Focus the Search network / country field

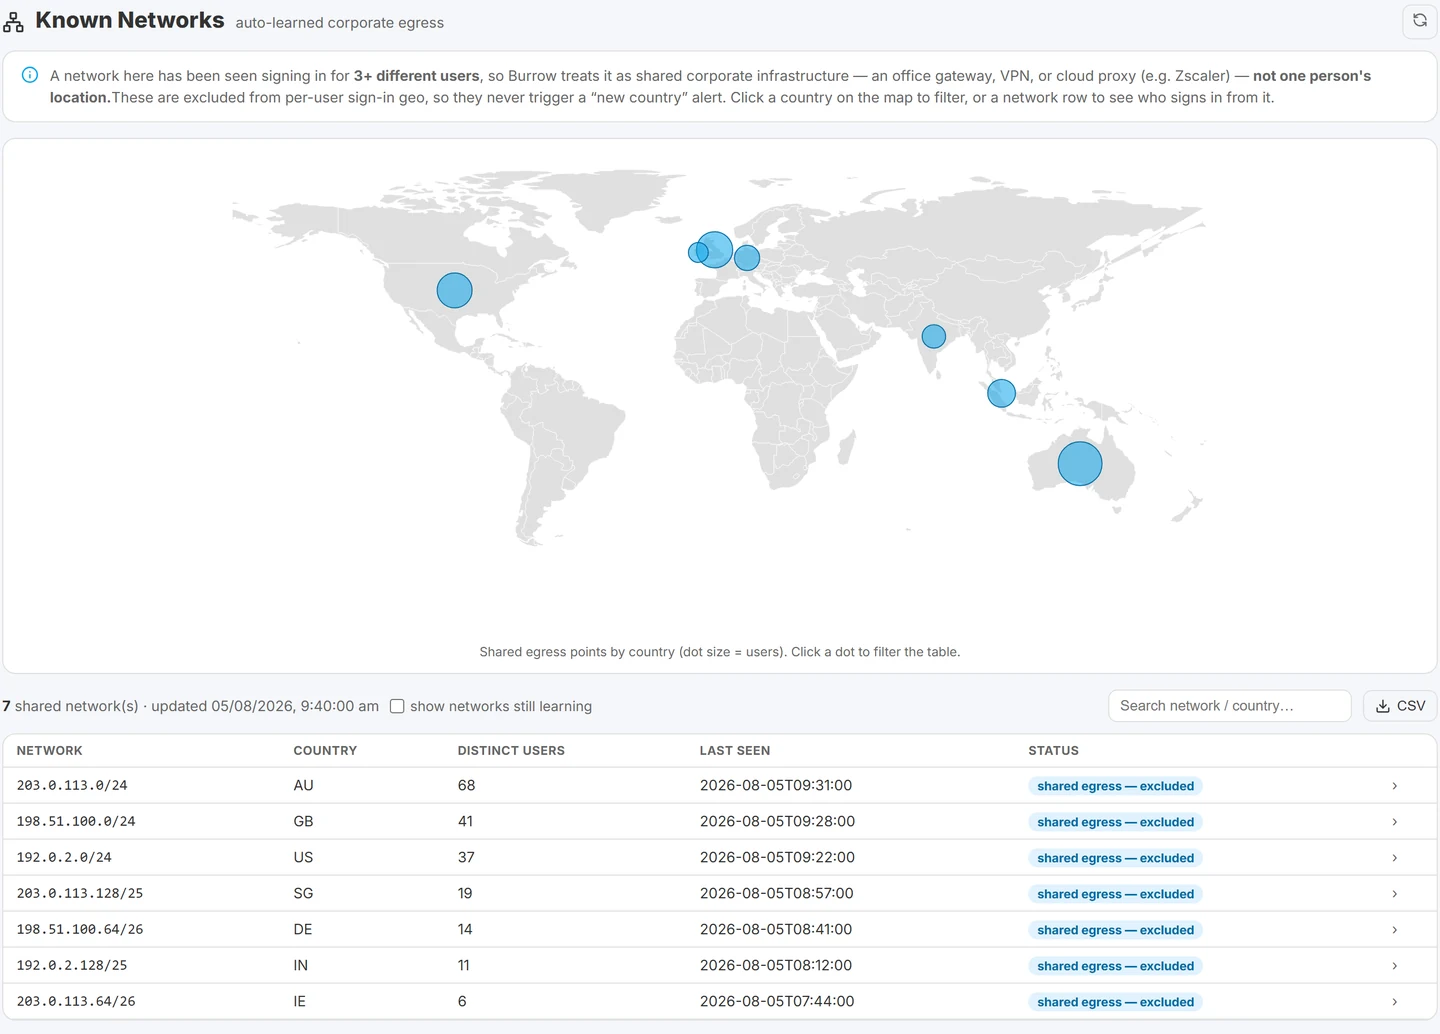pos(1230,706)
